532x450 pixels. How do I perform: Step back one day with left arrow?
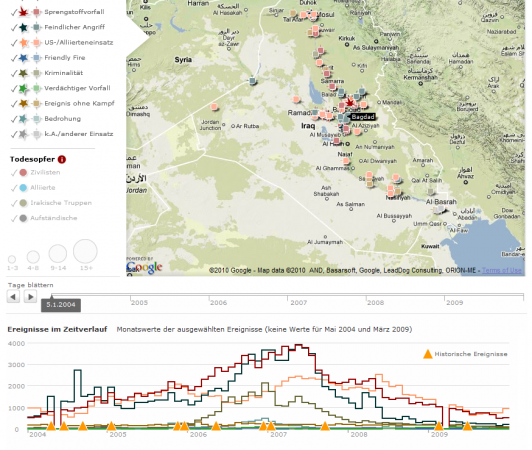click(x=13, y=297)
